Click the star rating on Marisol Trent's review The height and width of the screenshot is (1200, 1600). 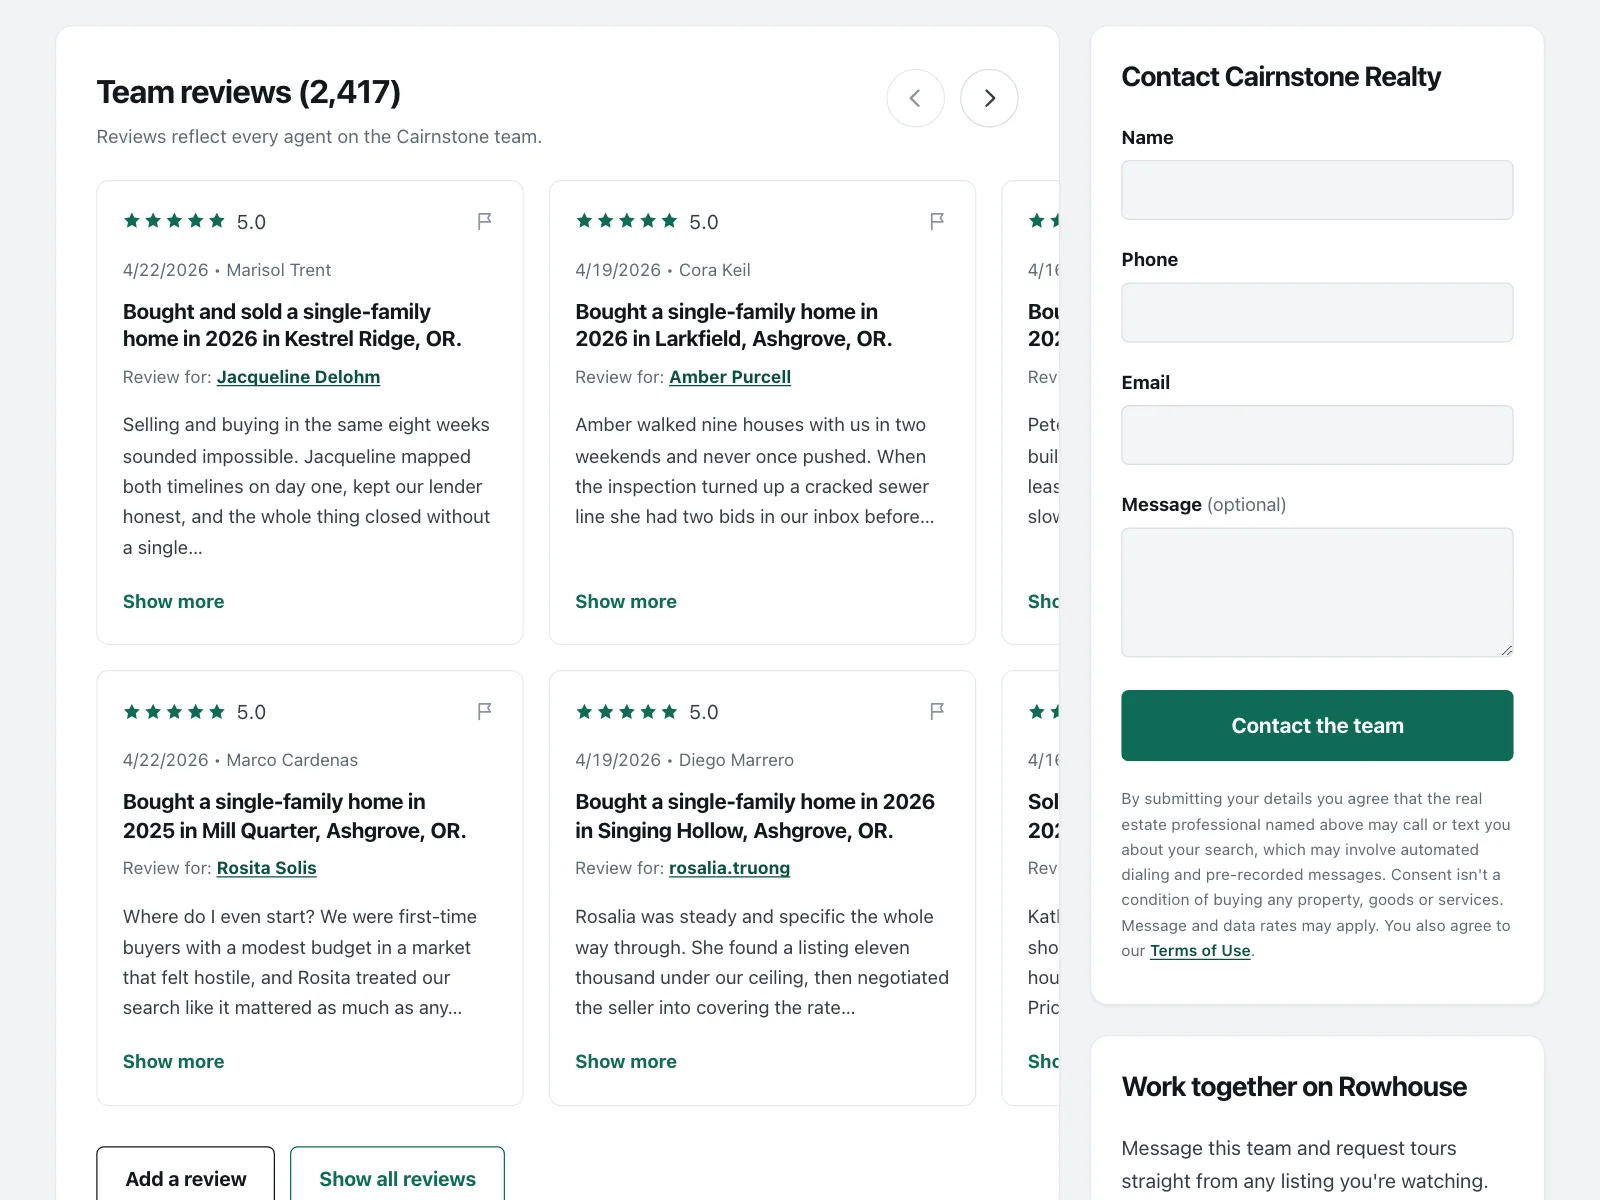(x=174, y=221)
